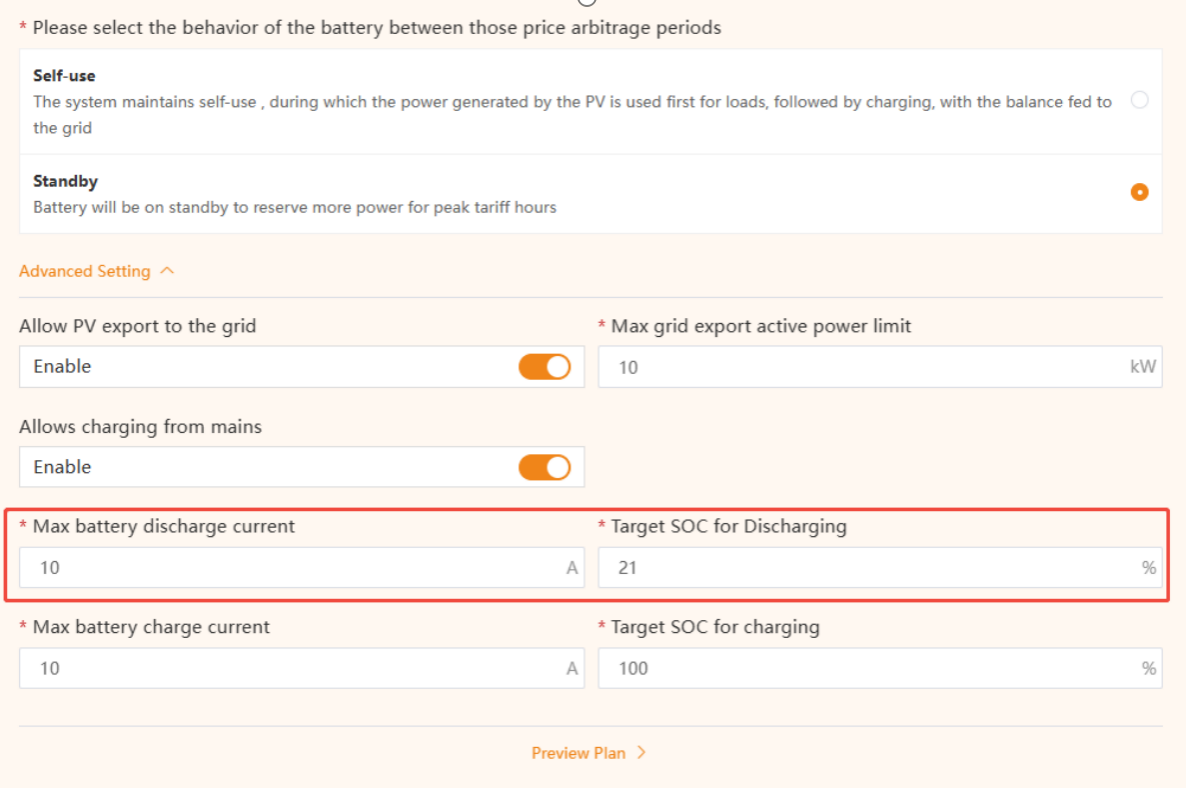Click the A unit in discharge current field
The height and width of the screenshot is (788, 1186).
(572, 568)
